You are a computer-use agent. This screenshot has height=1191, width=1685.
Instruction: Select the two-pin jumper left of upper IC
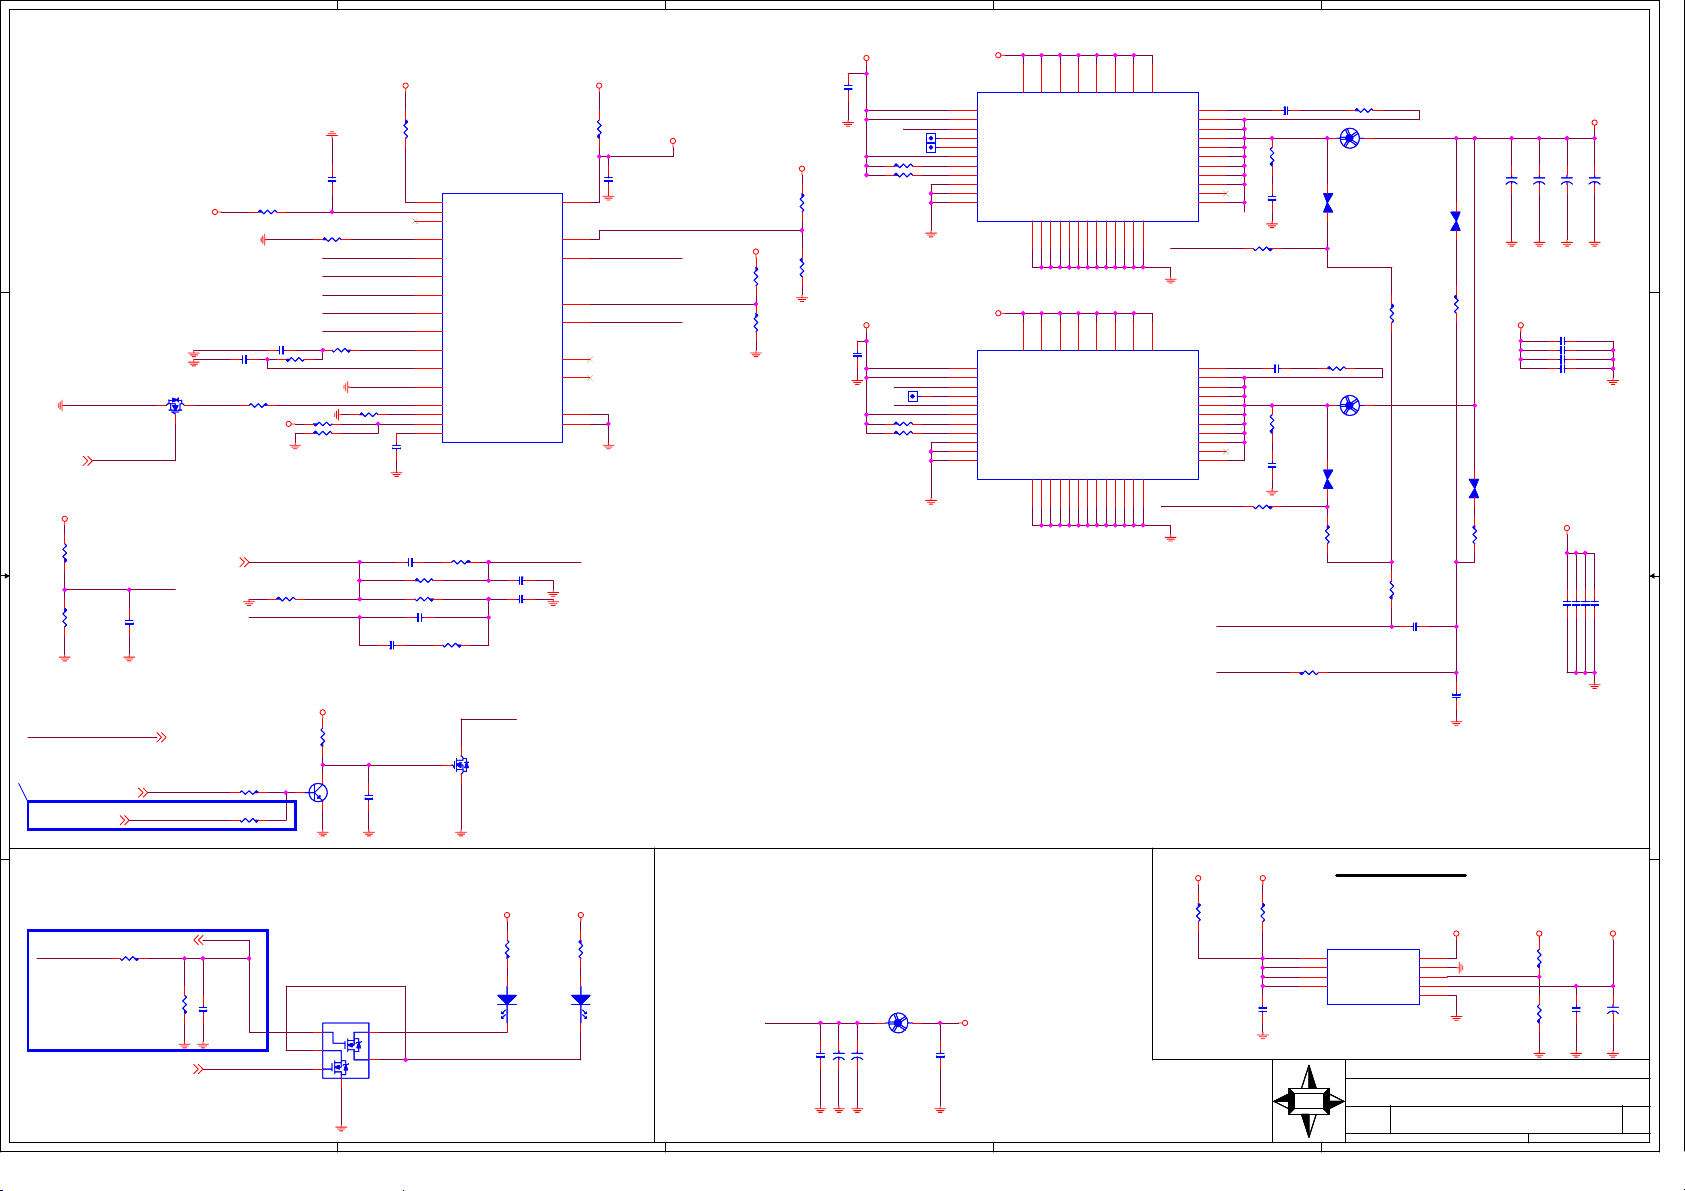point(931,143)
